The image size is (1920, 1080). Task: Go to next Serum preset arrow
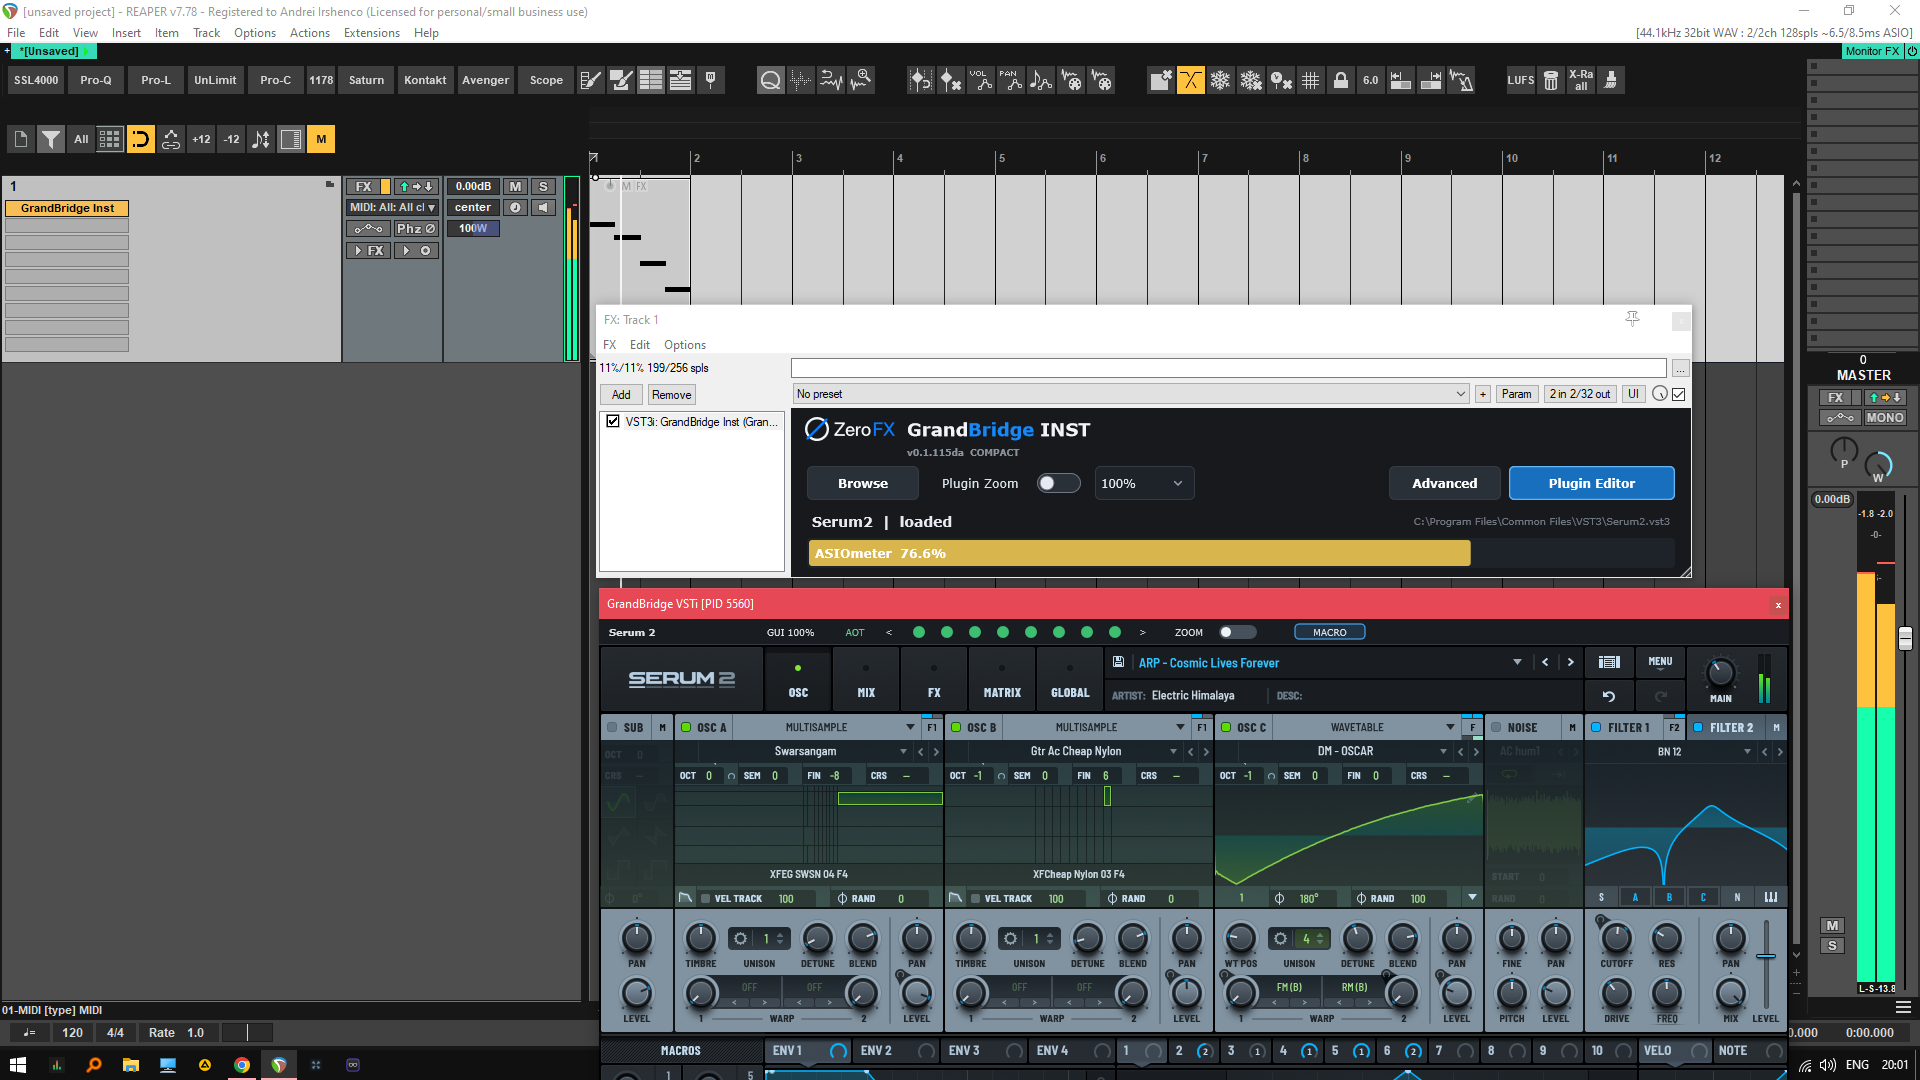click(1570, 662)
